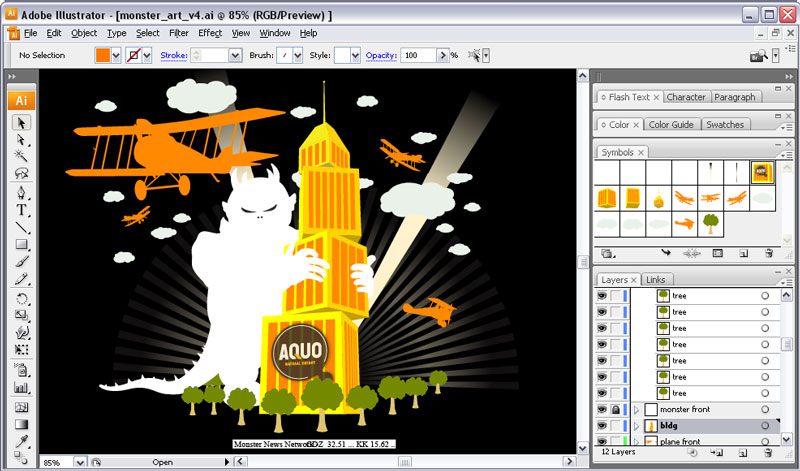Select the Direct Selection tool
The height and width of the screenshot is (471, 800).
21,139
